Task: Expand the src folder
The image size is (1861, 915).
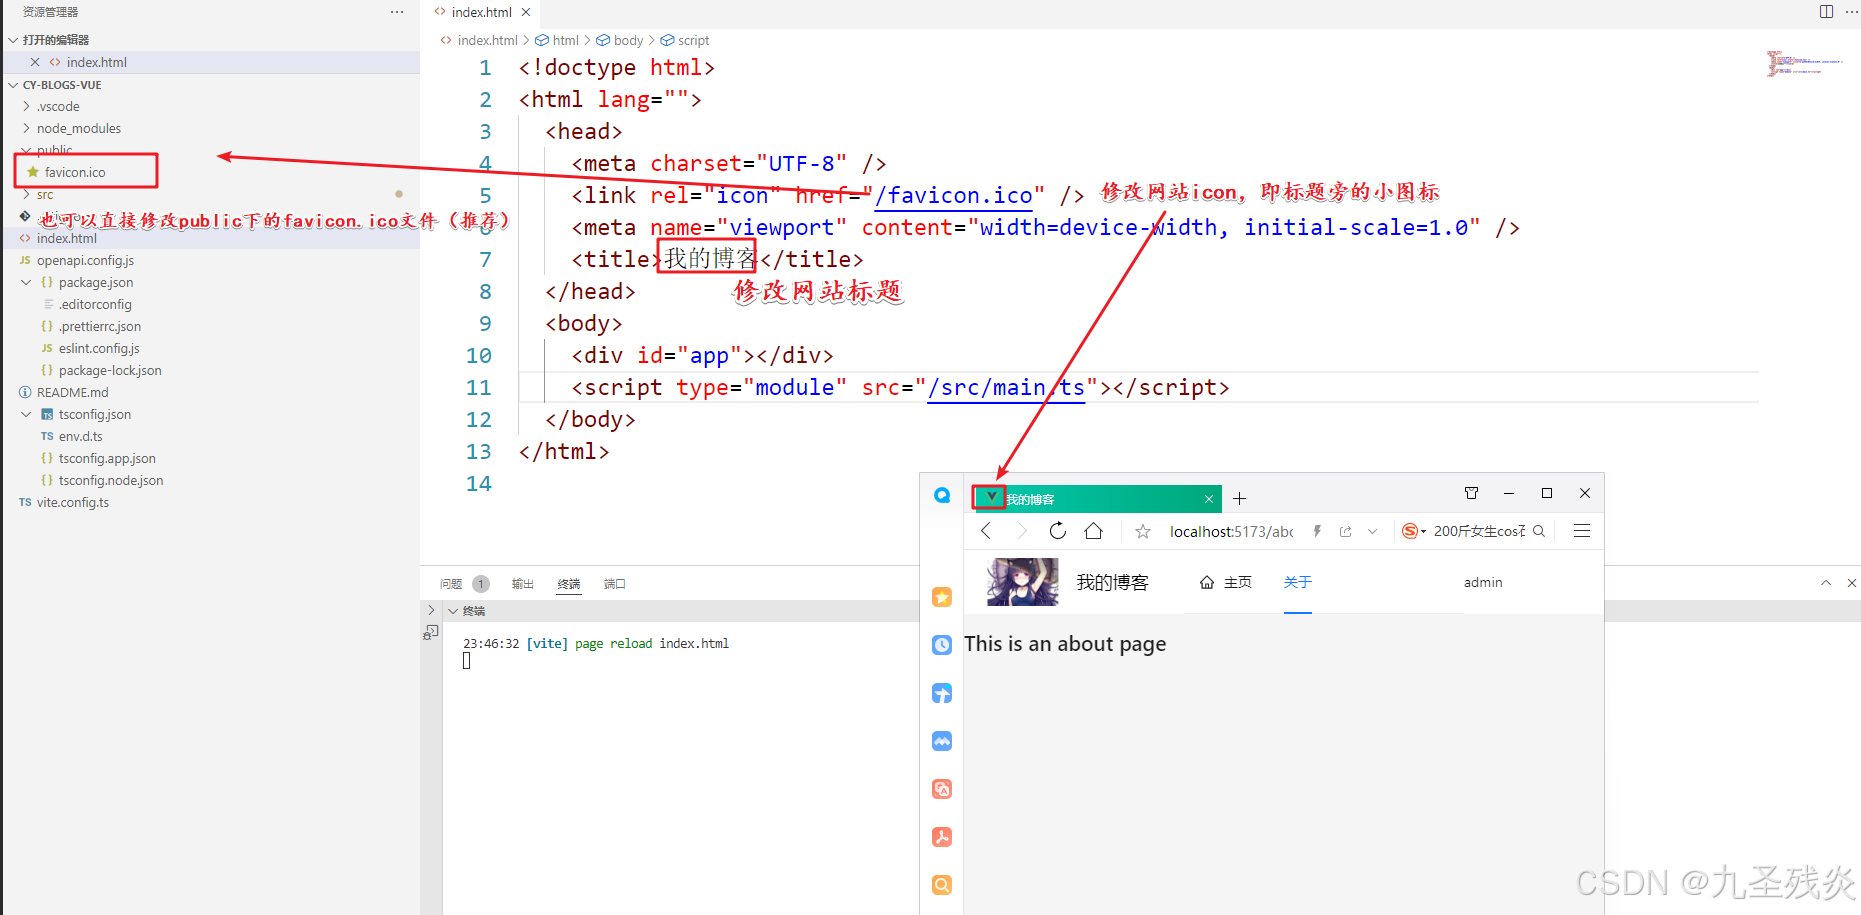Action: (x=26, y=194)
